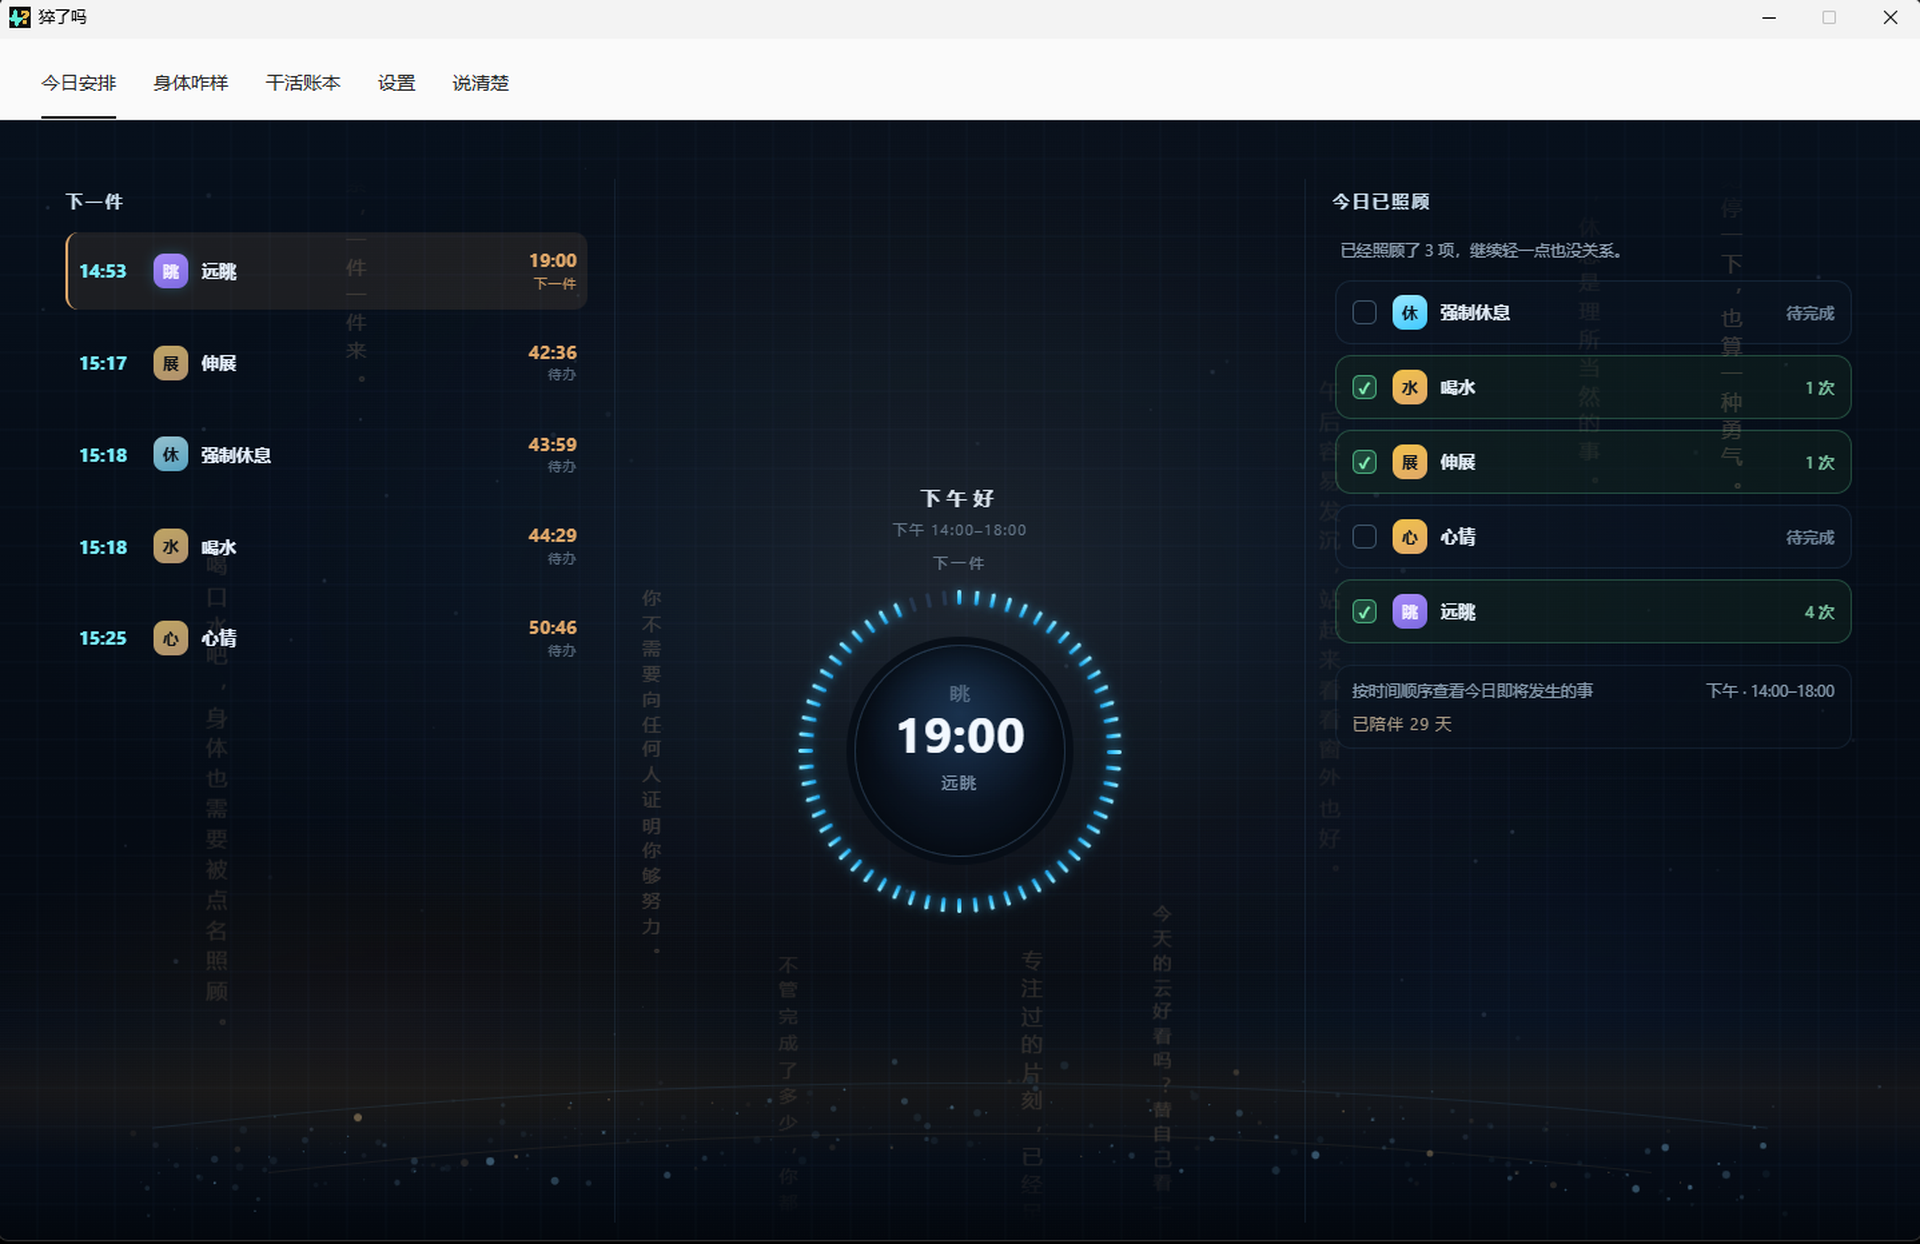
Task: Open the 说清楚 tab
Action: [481, 83]
